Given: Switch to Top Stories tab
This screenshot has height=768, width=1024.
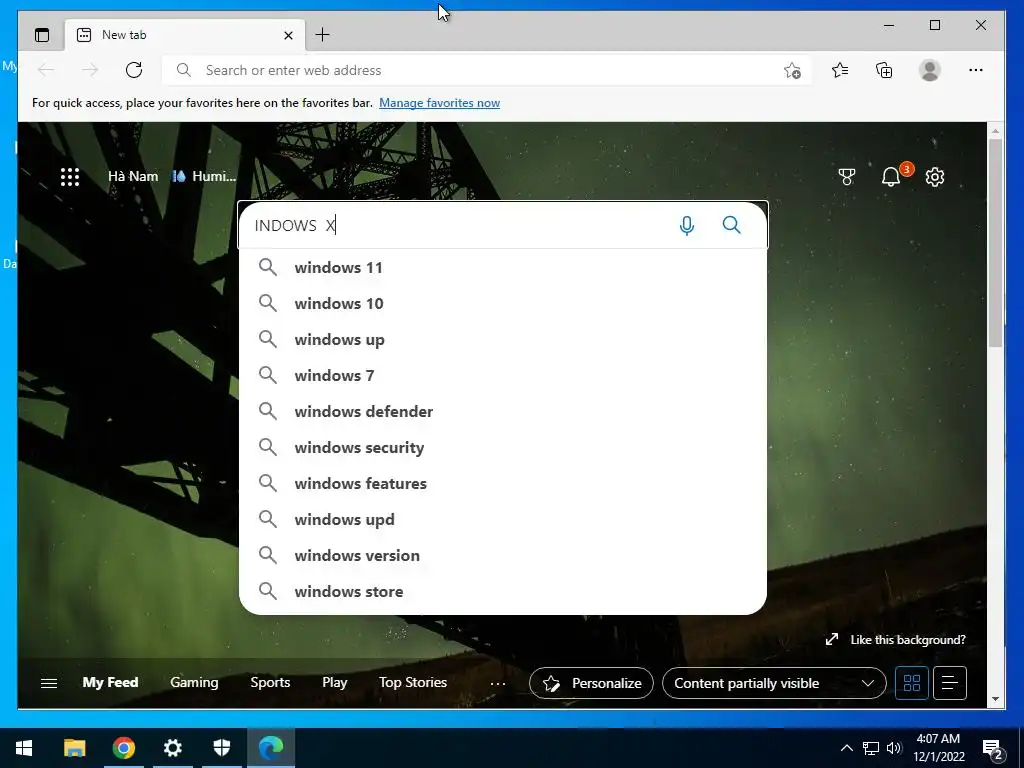Looking at the screenshot, I should click(x=413, y=682).
